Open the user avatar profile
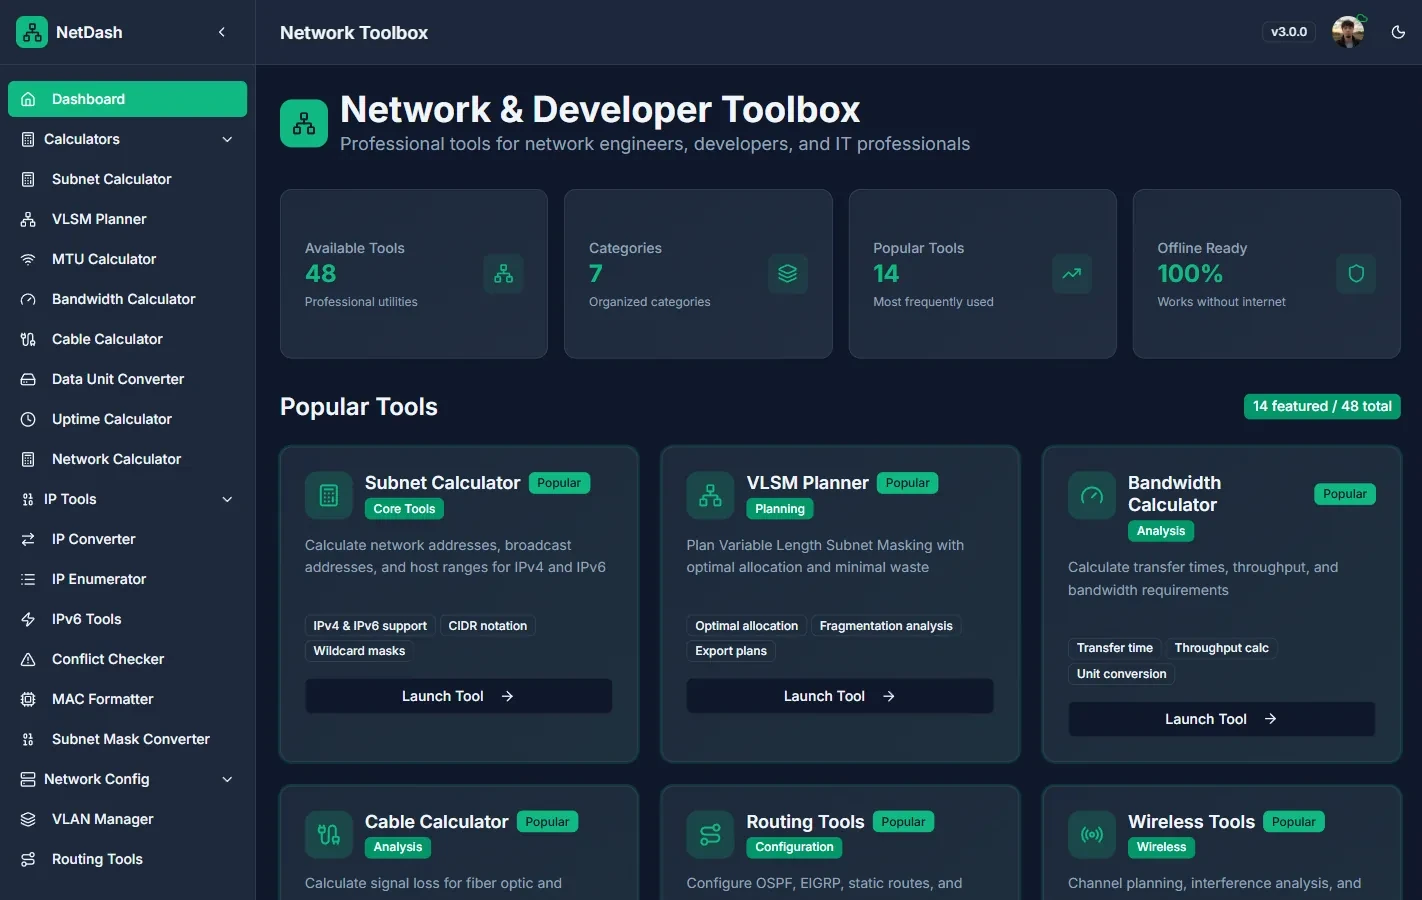Screen dimensions: 1422x900 (x=1348, y=32)
